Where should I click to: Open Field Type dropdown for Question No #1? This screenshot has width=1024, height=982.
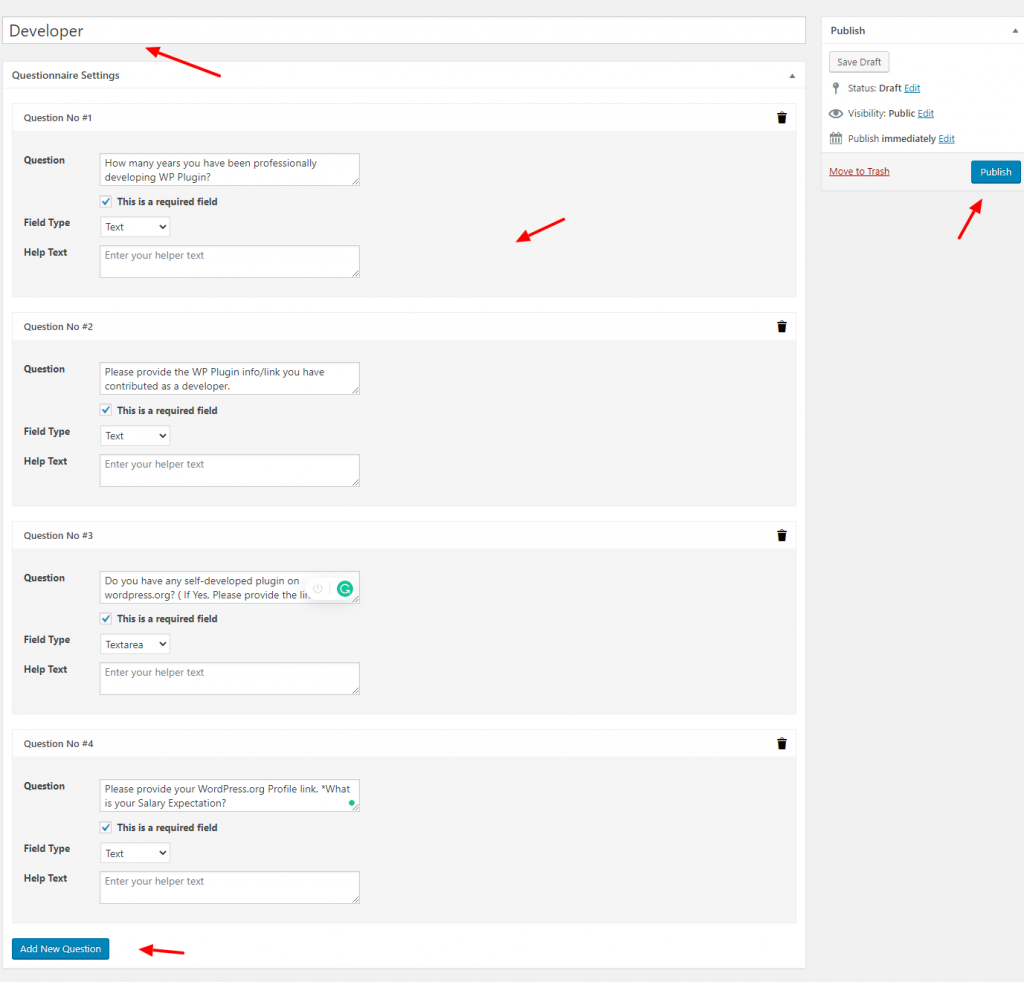click(135, 227)
